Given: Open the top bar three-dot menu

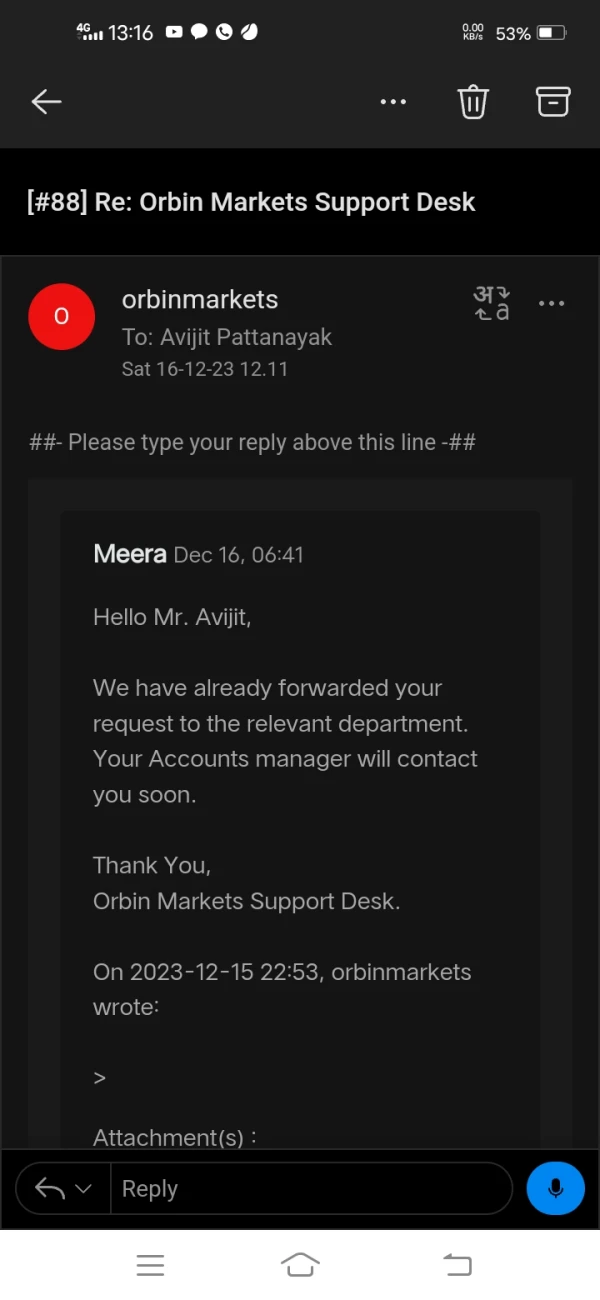Looking at the screenshot, I should (x=394, y=101).
